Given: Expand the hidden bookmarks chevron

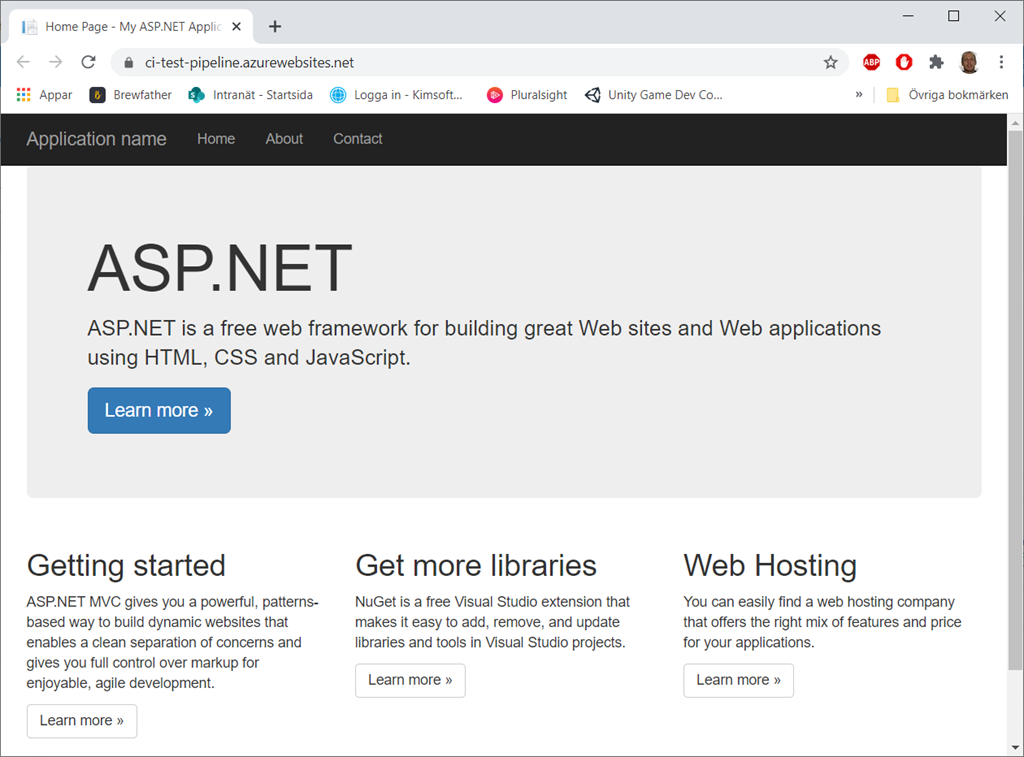Looking at the screenshot, I should 859,95.
